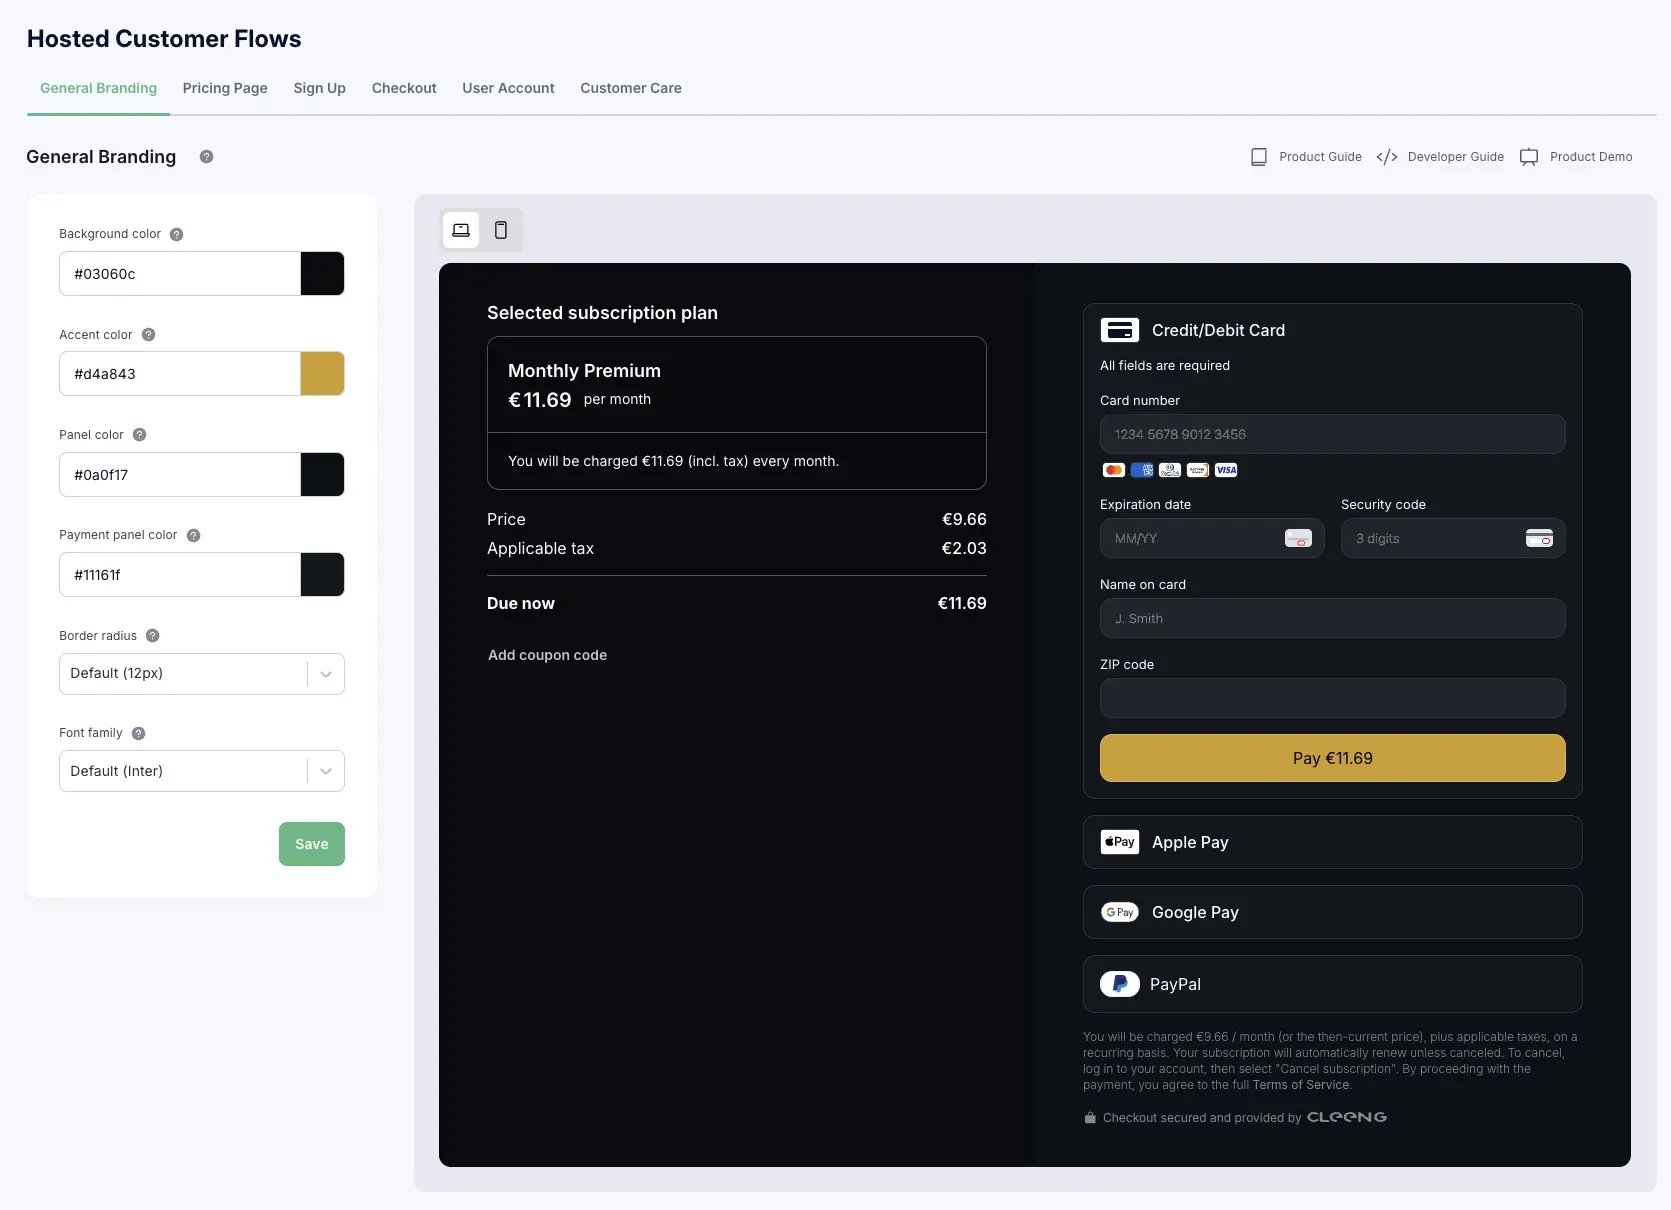Image resolution: width=1671 pixels, height=1210 pixels.
Task: Click chevron arrow of Font family select
Action: click(x=326, y=771)
